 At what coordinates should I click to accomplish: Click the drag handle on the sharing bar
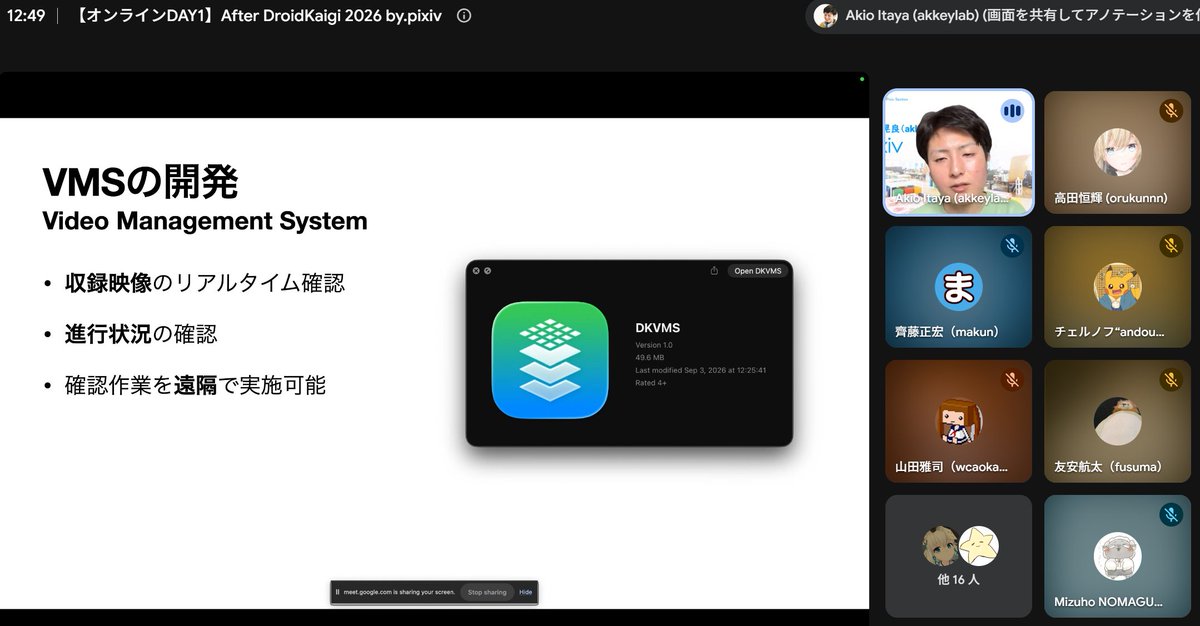[338, 592]
